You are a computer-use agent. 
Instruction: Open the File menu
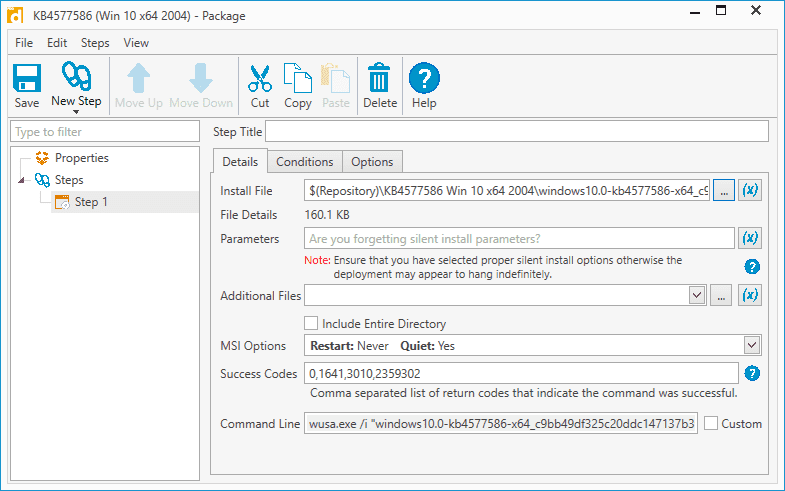(24, 43)
